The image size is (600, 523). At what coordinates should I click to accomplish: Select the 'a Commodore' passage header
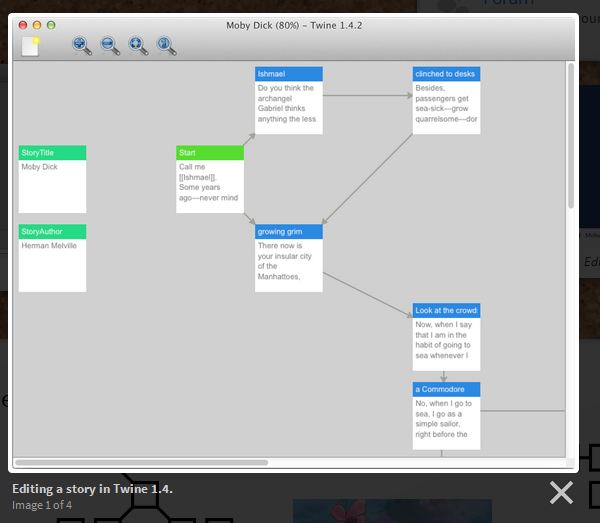click(446, 389)
